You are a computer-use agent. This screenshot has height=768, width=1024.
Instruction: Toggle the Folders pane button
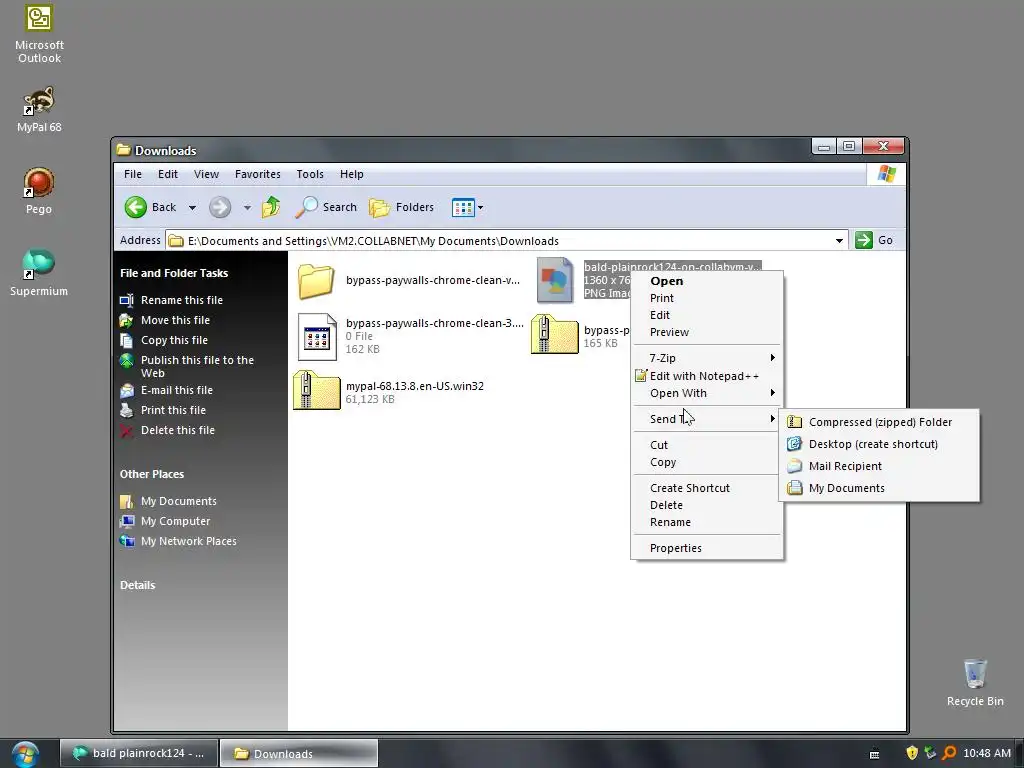pos(402,207)
